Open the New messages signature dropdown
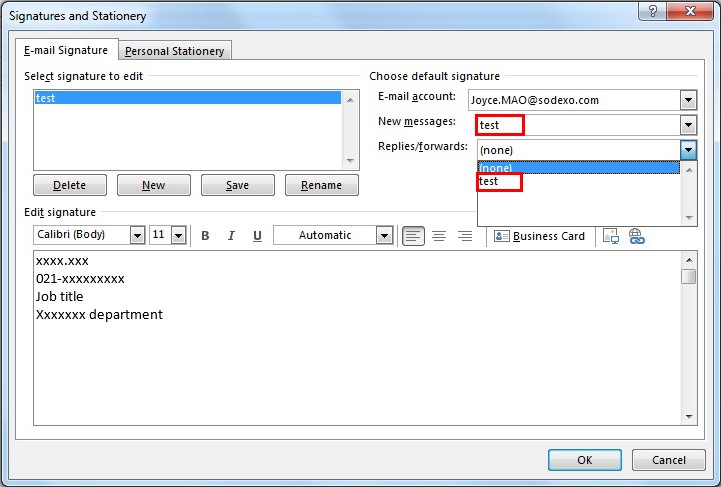 (688, 125)
